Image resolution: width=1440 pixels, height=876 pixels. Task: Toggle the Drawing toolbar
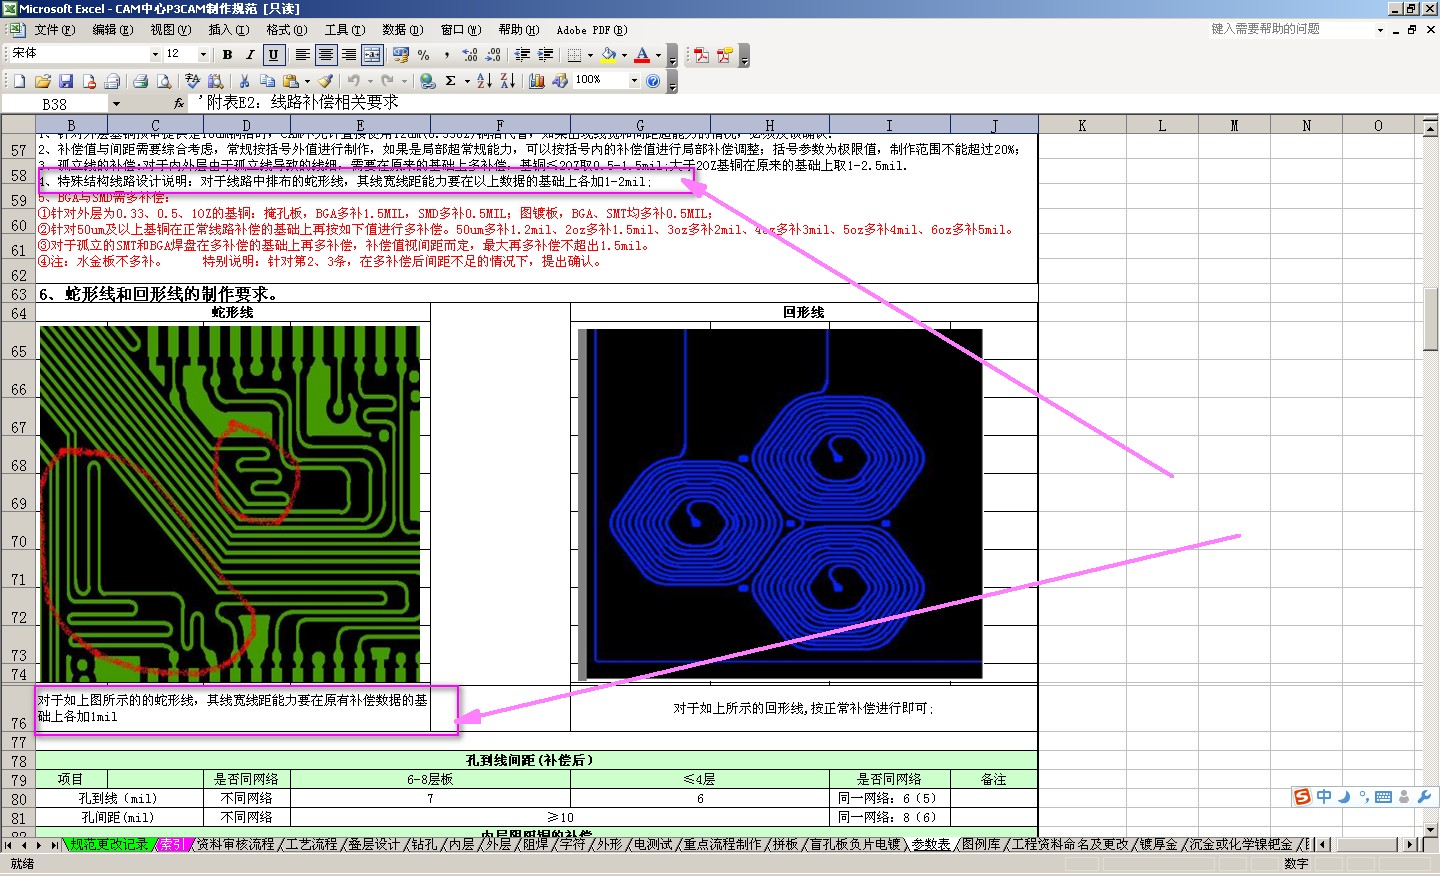tap(560, 81)
